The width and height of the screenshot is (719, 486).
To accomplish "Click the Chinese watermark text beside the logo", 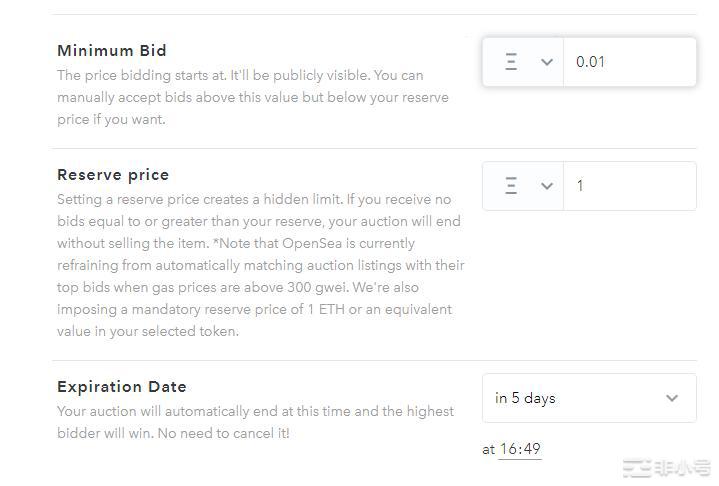I will [x=681, y=469].
